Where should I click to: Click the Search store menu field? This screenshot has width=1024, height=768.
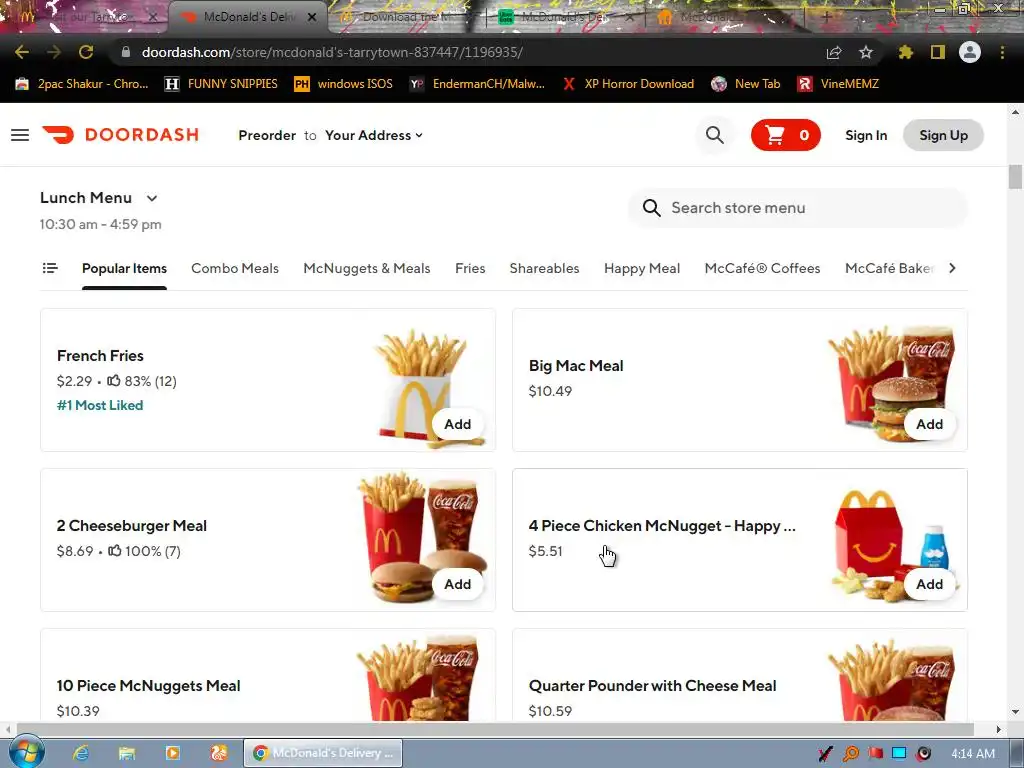point(797,208)
